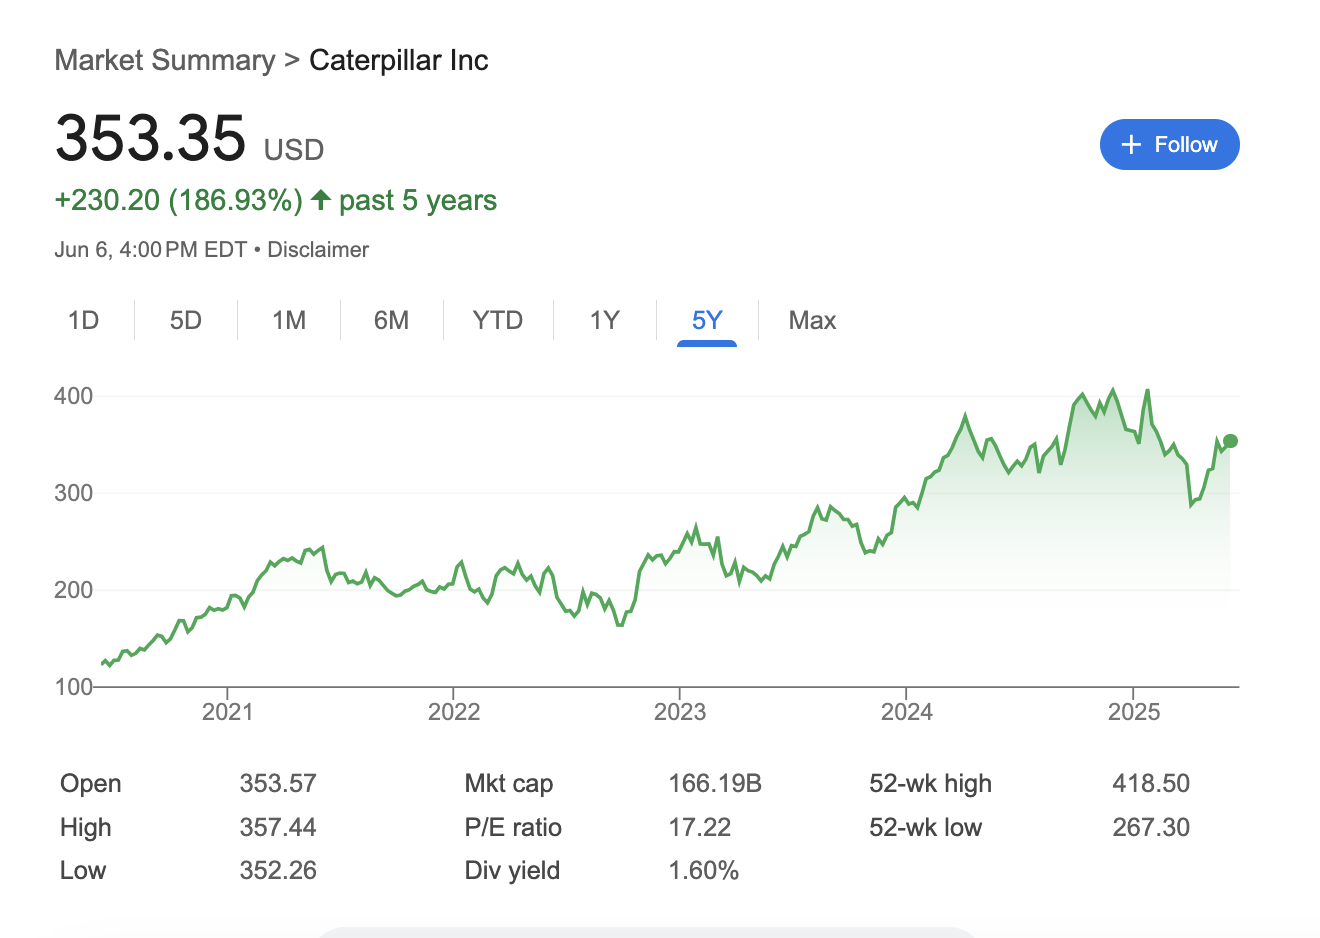The height and width of the screenshot is (938, 1320).
Task: Click the 52-wk high value 418.50
Action: (1151, 783)
